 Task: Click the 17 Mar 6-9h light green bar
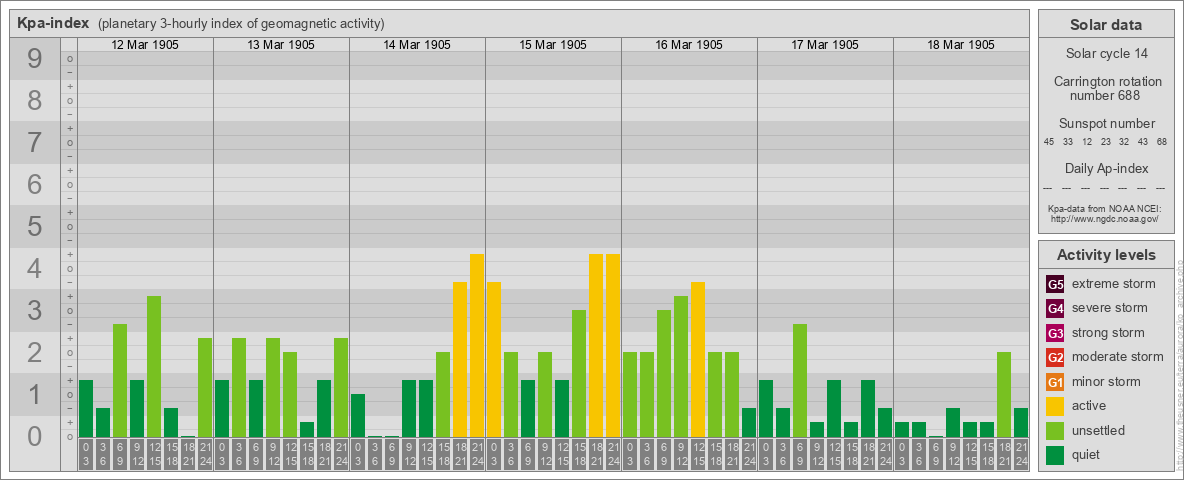(800, 380)
